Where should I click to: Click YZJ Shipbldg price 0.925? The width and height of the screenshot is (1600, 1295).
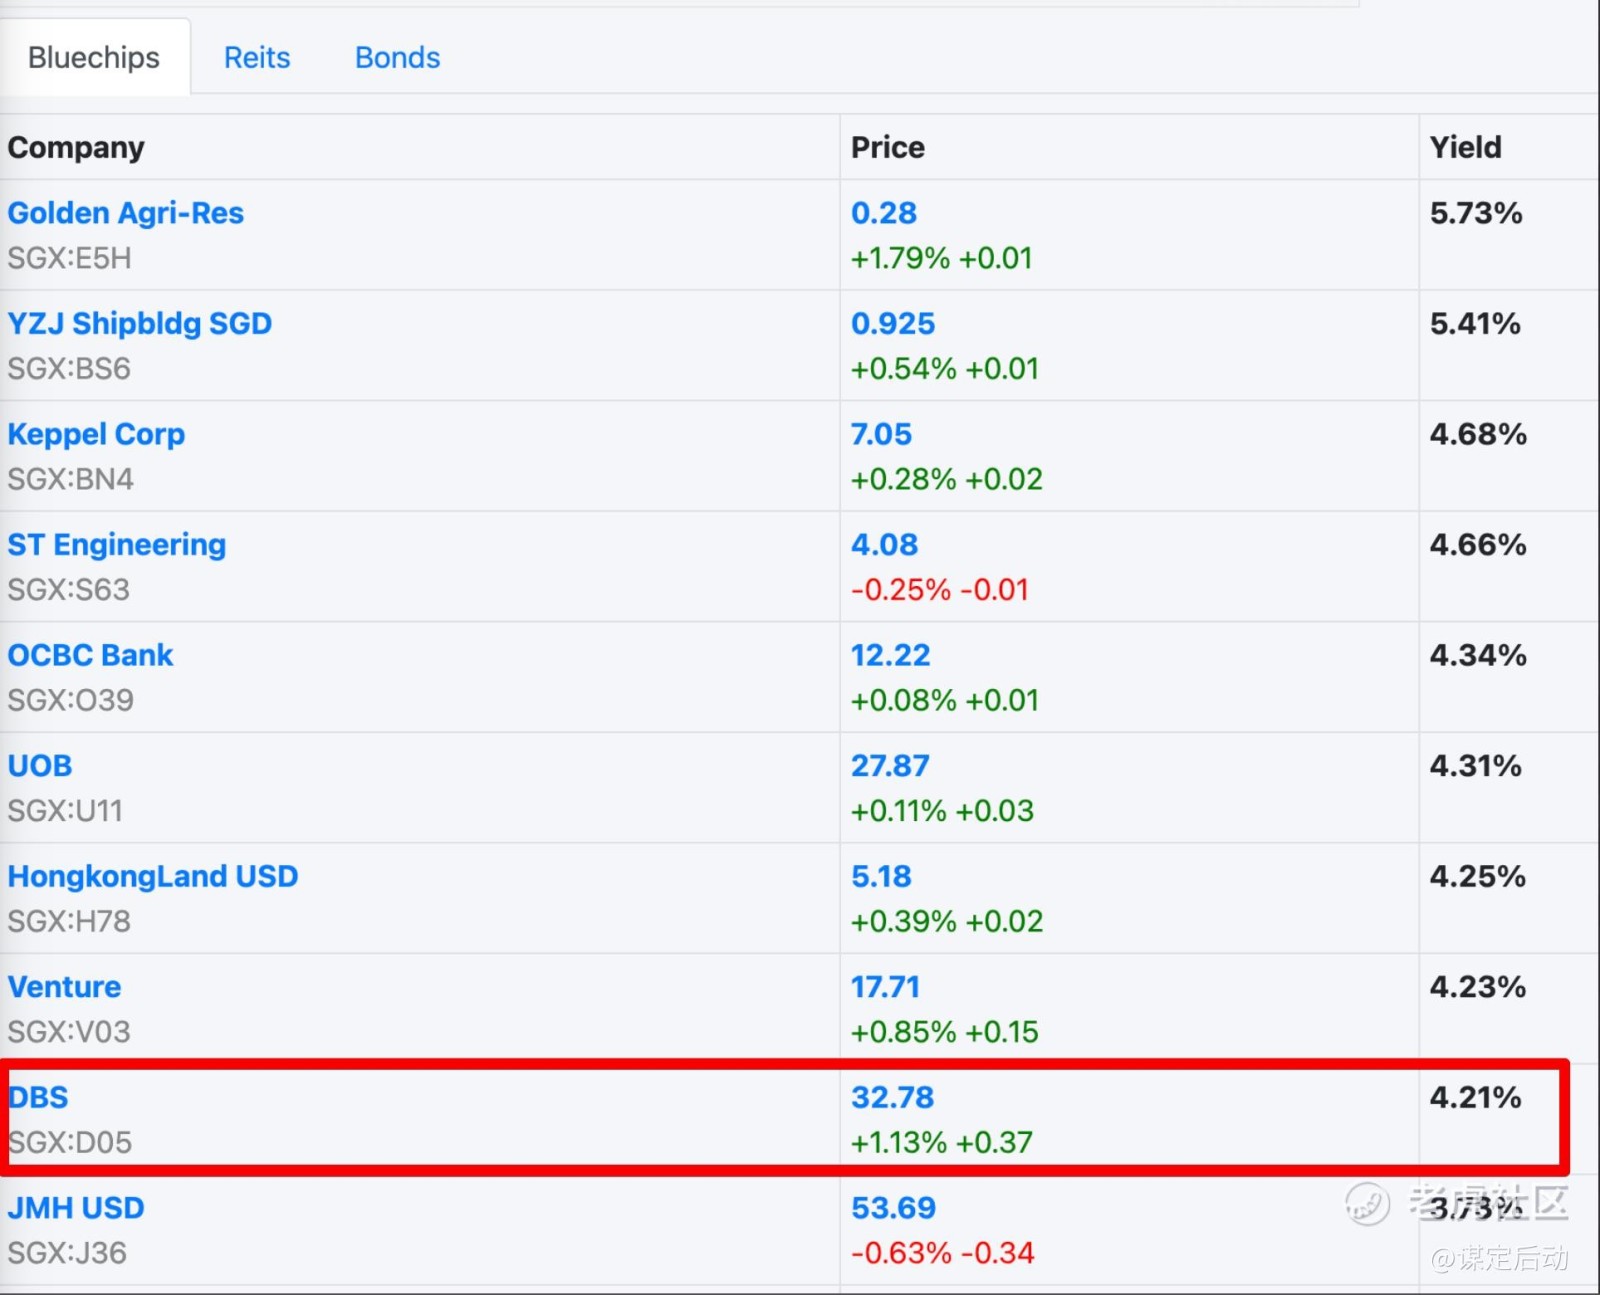pos(893,324)
